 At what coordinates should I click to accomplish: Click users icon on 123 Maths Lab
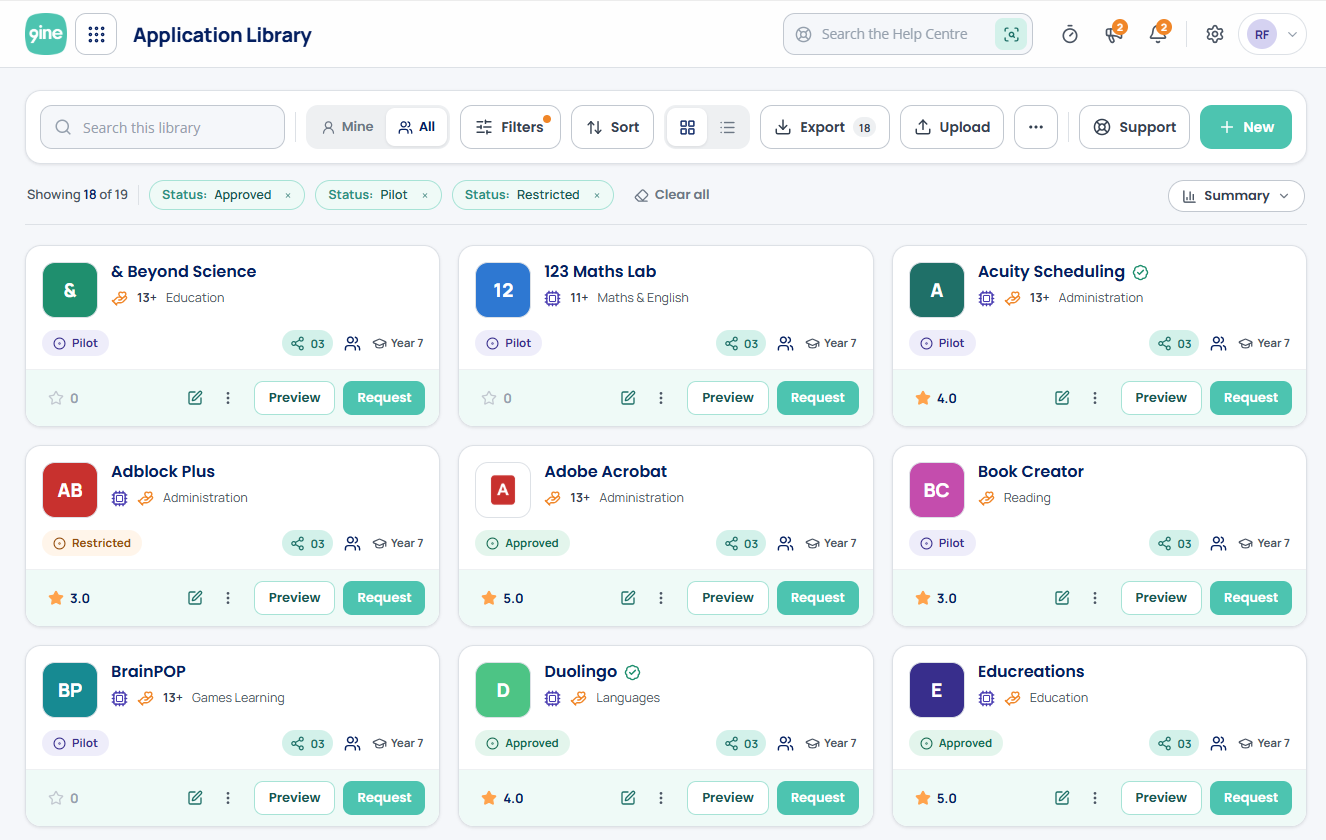pyautogui.click(x=785, y=343)
